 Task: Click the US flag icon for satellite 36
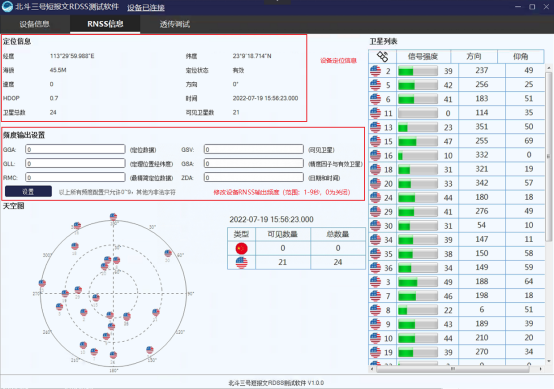(x=375, y=268)
